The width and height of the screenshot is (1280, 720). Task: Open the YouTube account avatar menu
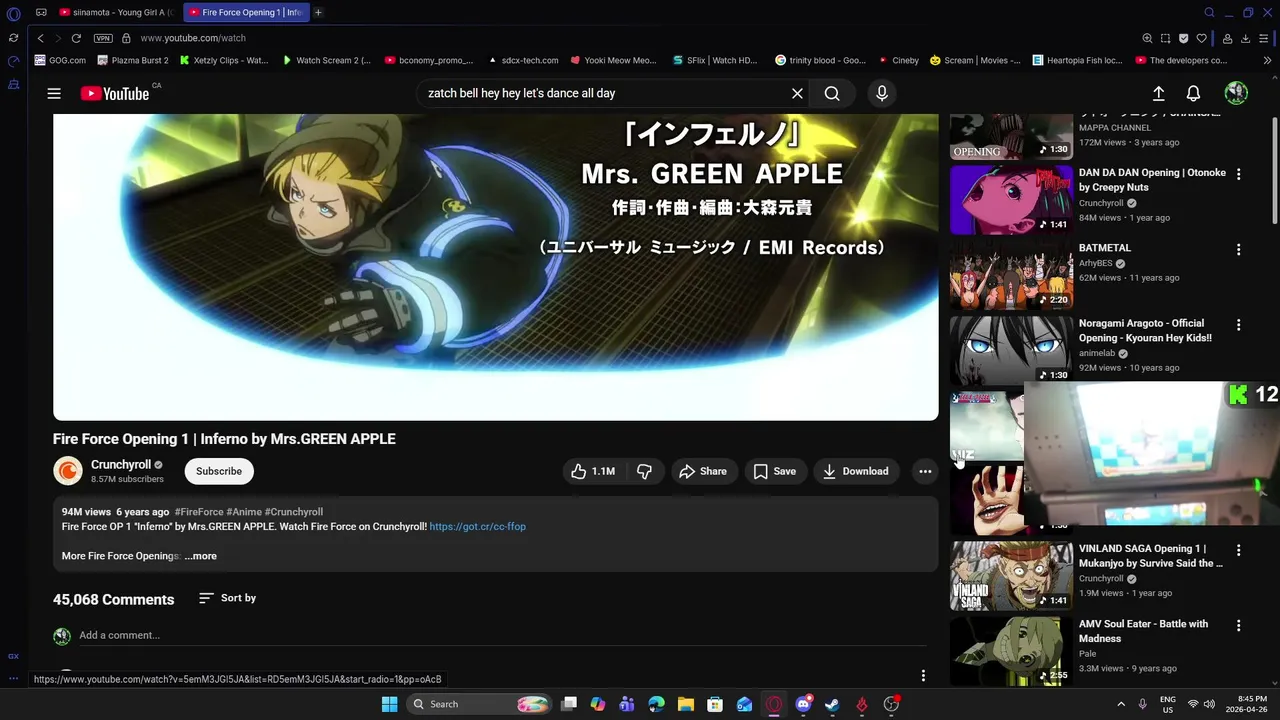pos(1236,93)
